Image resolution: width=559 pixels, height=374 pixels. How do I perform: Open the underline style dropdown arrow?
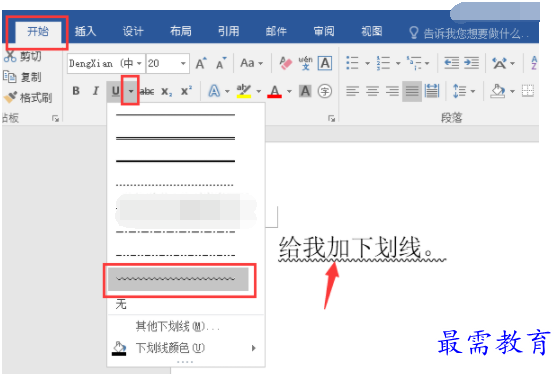(131, 91)
